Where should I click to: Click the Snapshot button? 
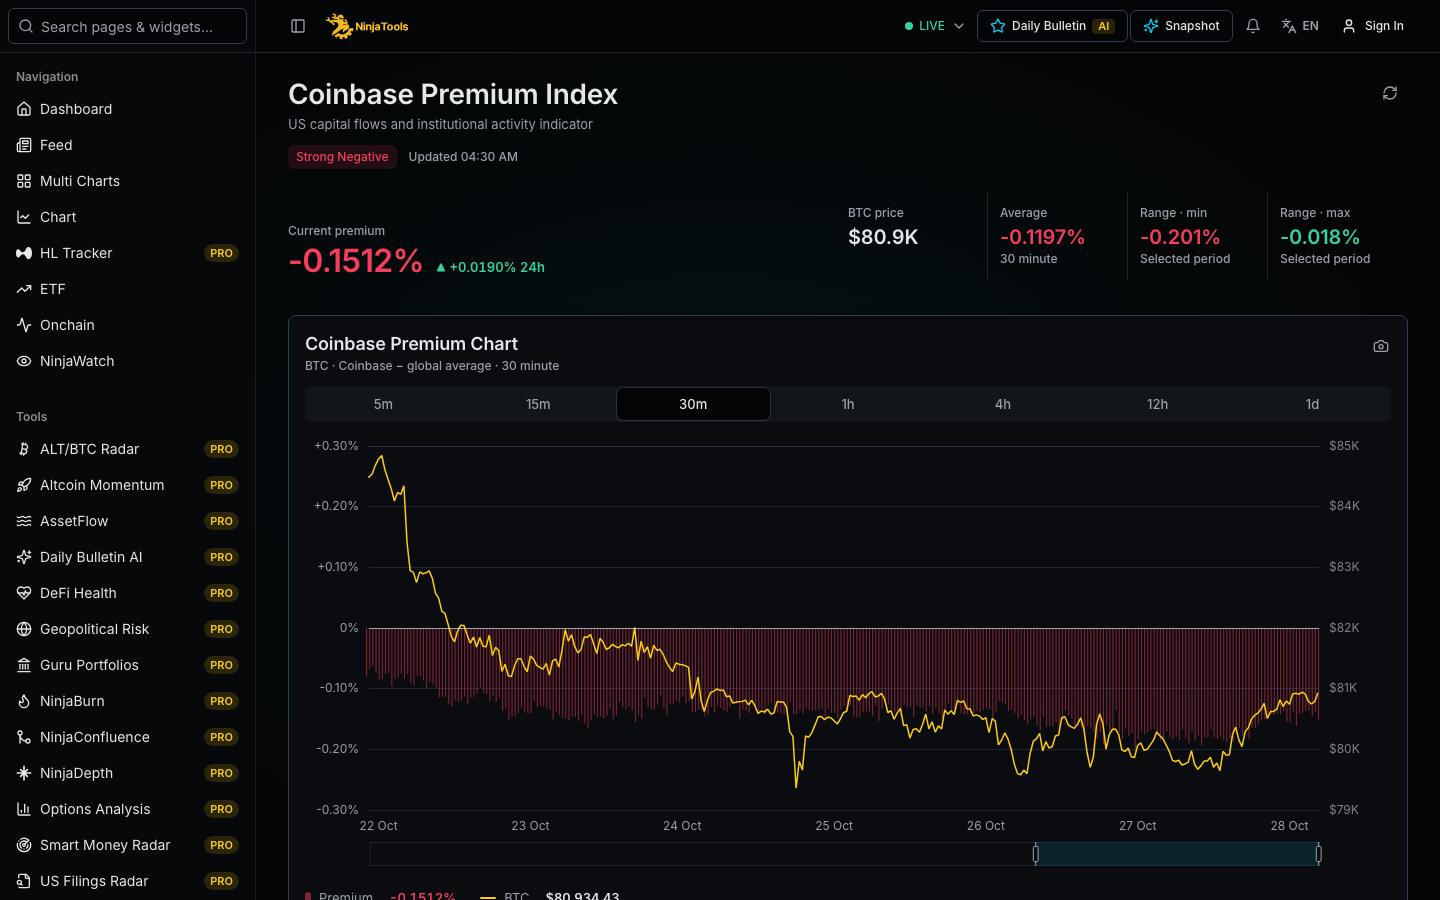point(1181,26)
